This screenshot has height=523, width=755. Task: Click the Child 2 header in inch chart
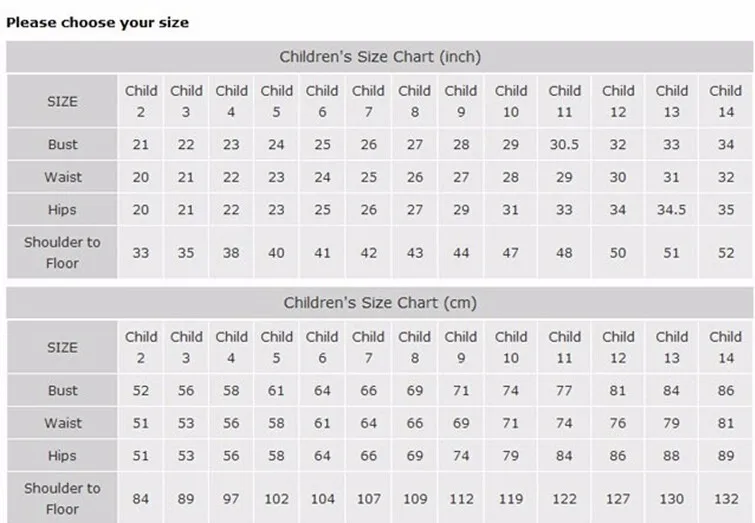[x=141, y=101]
